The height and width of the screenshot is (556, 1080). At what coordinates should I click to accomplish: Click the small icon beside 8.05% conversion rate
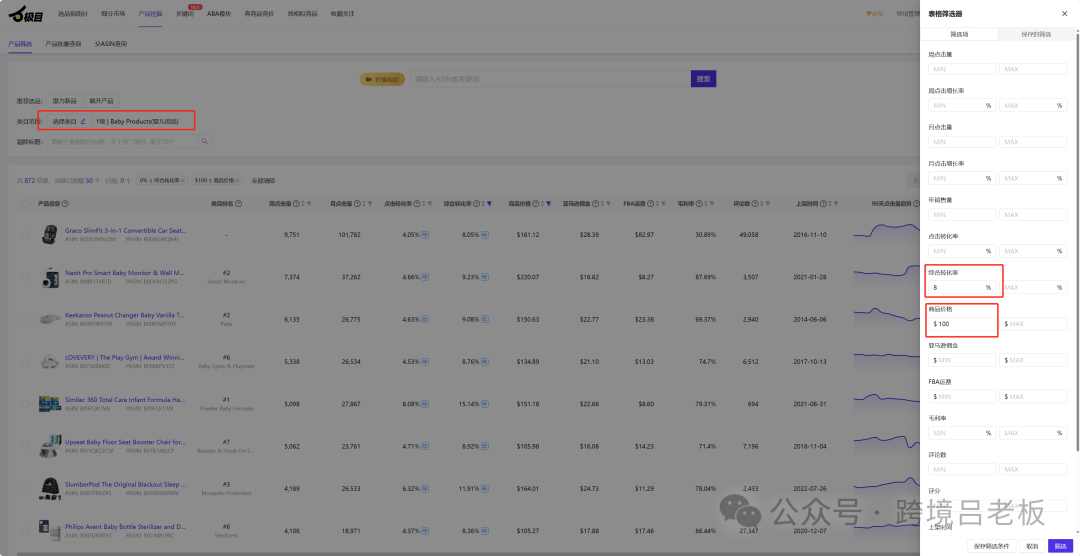pos(485,235)
